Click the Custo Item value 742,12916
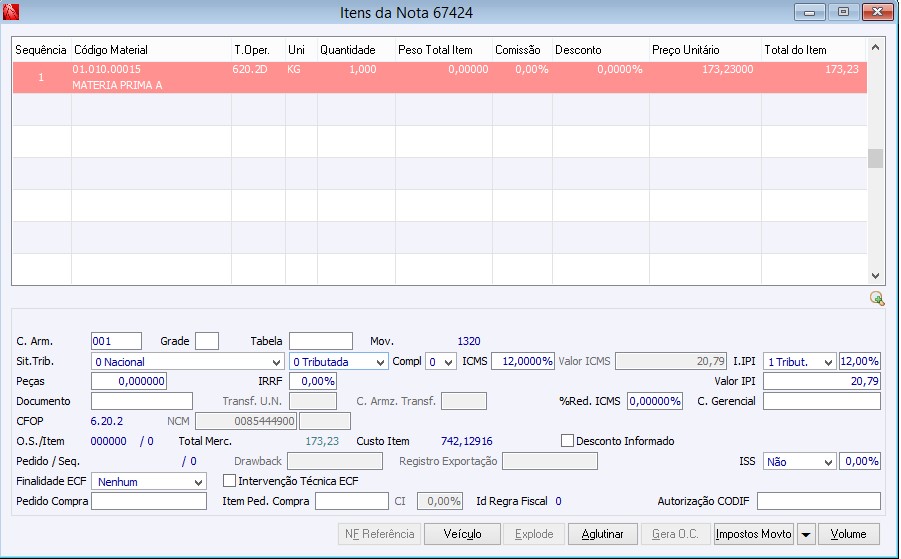Viewport: 901px width, 559px height. 467,441
